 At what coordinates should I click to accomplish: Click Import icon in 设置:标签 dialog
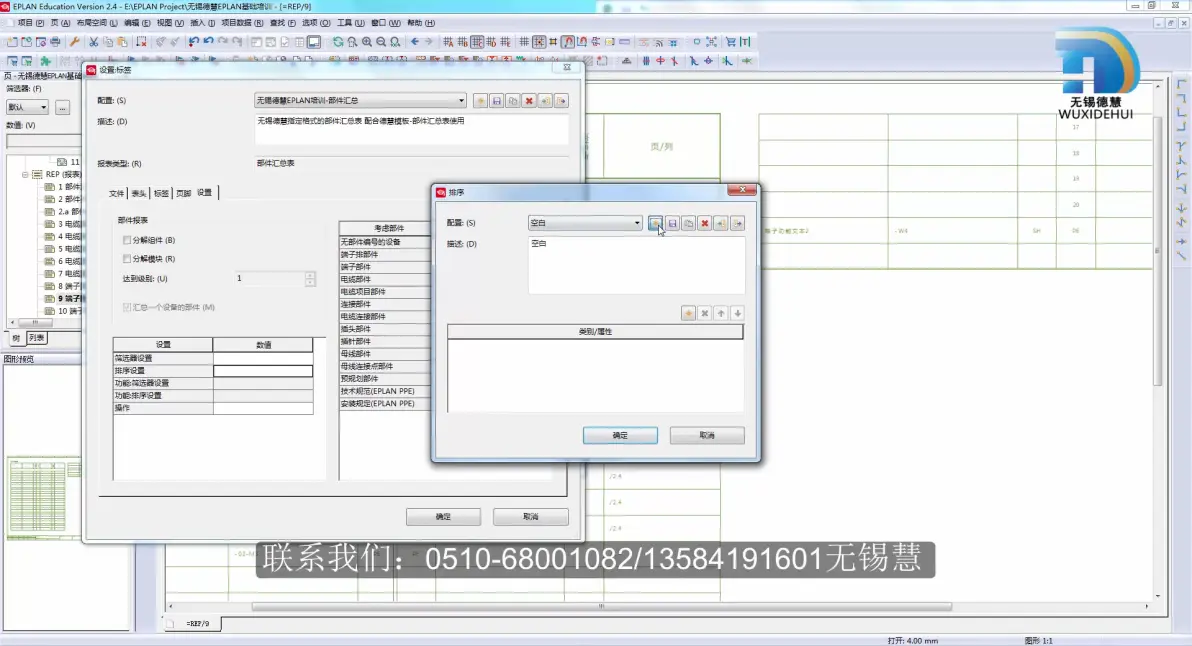tap(545, 100)
